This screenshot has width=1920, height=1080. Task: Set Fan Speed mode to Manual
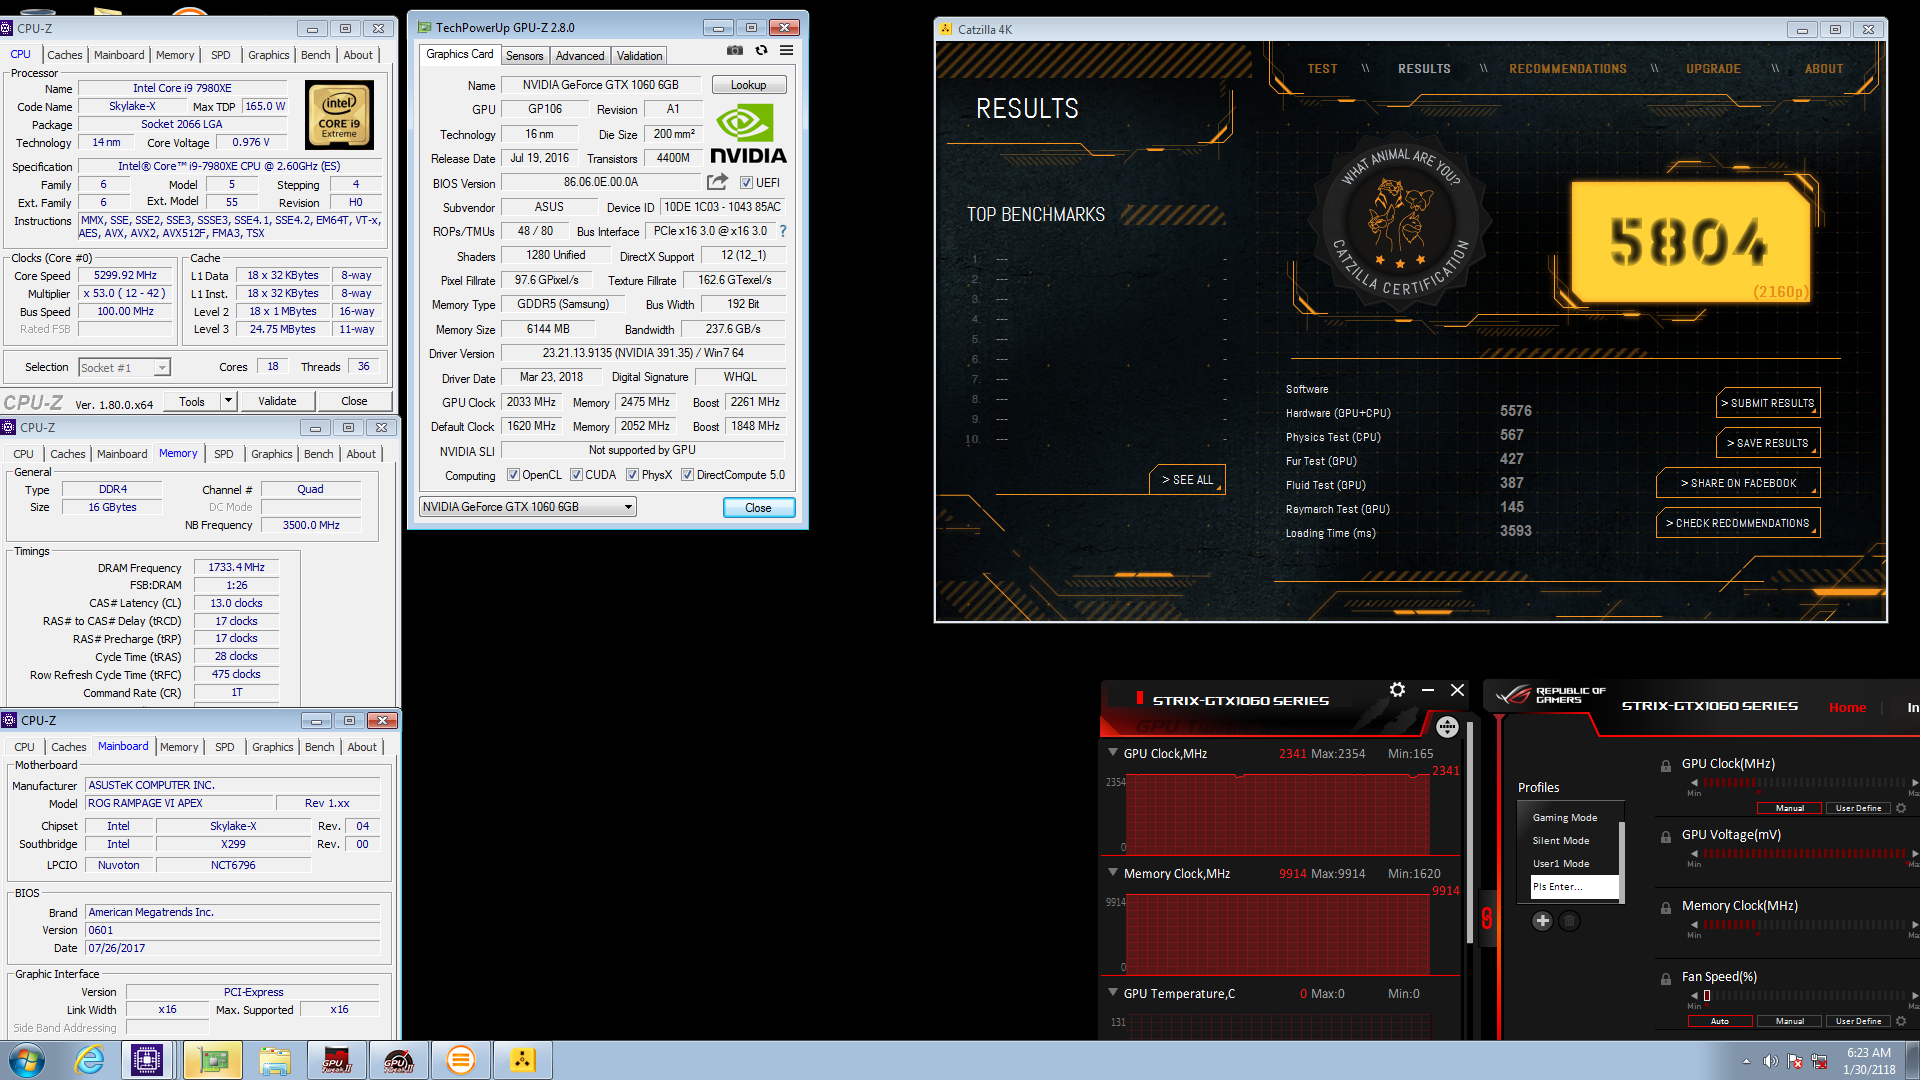coord(1789,1021)
